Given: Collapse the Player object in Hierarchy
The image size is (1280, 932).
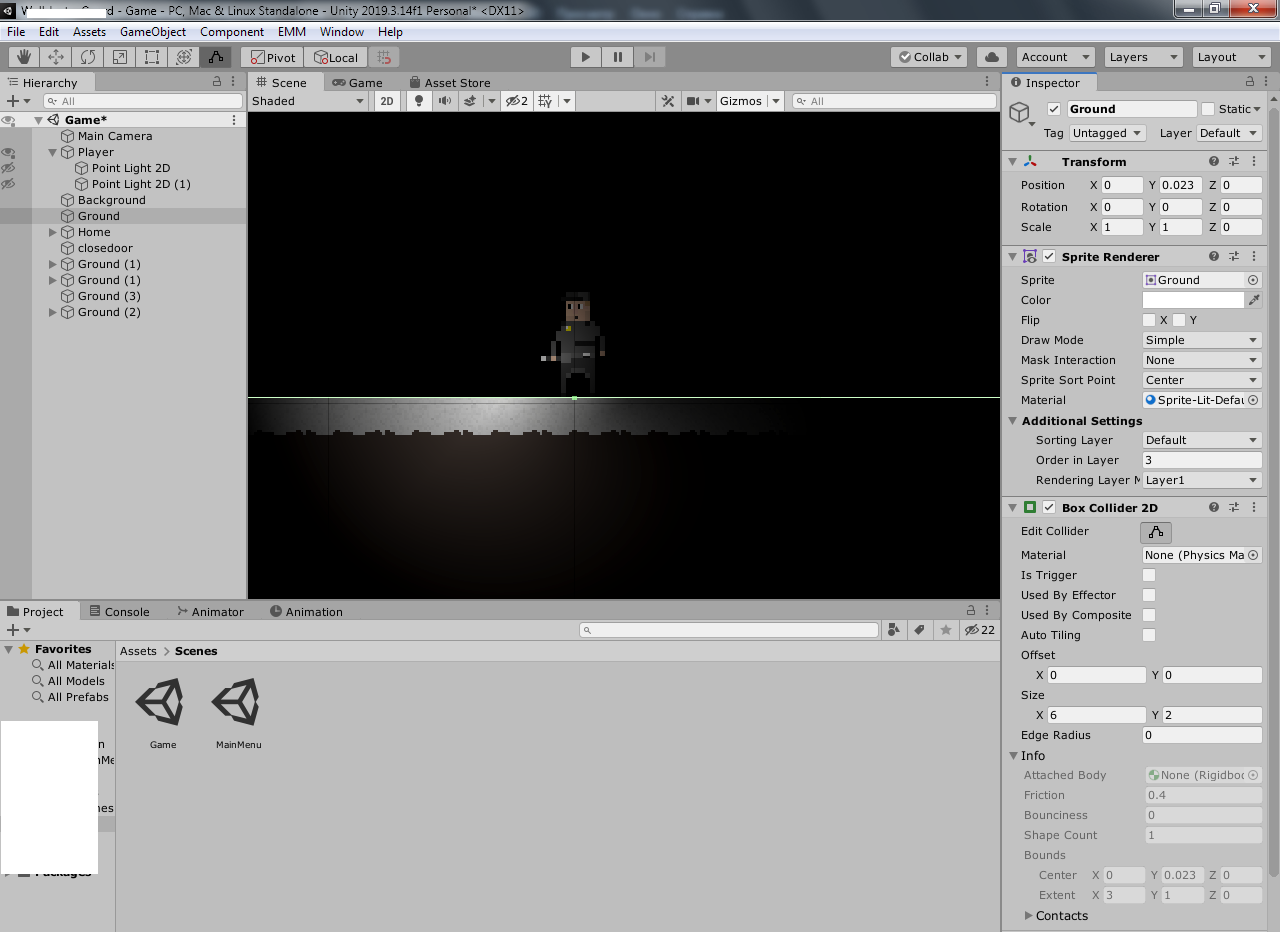Looking at the screenshot, I should 54,152.
